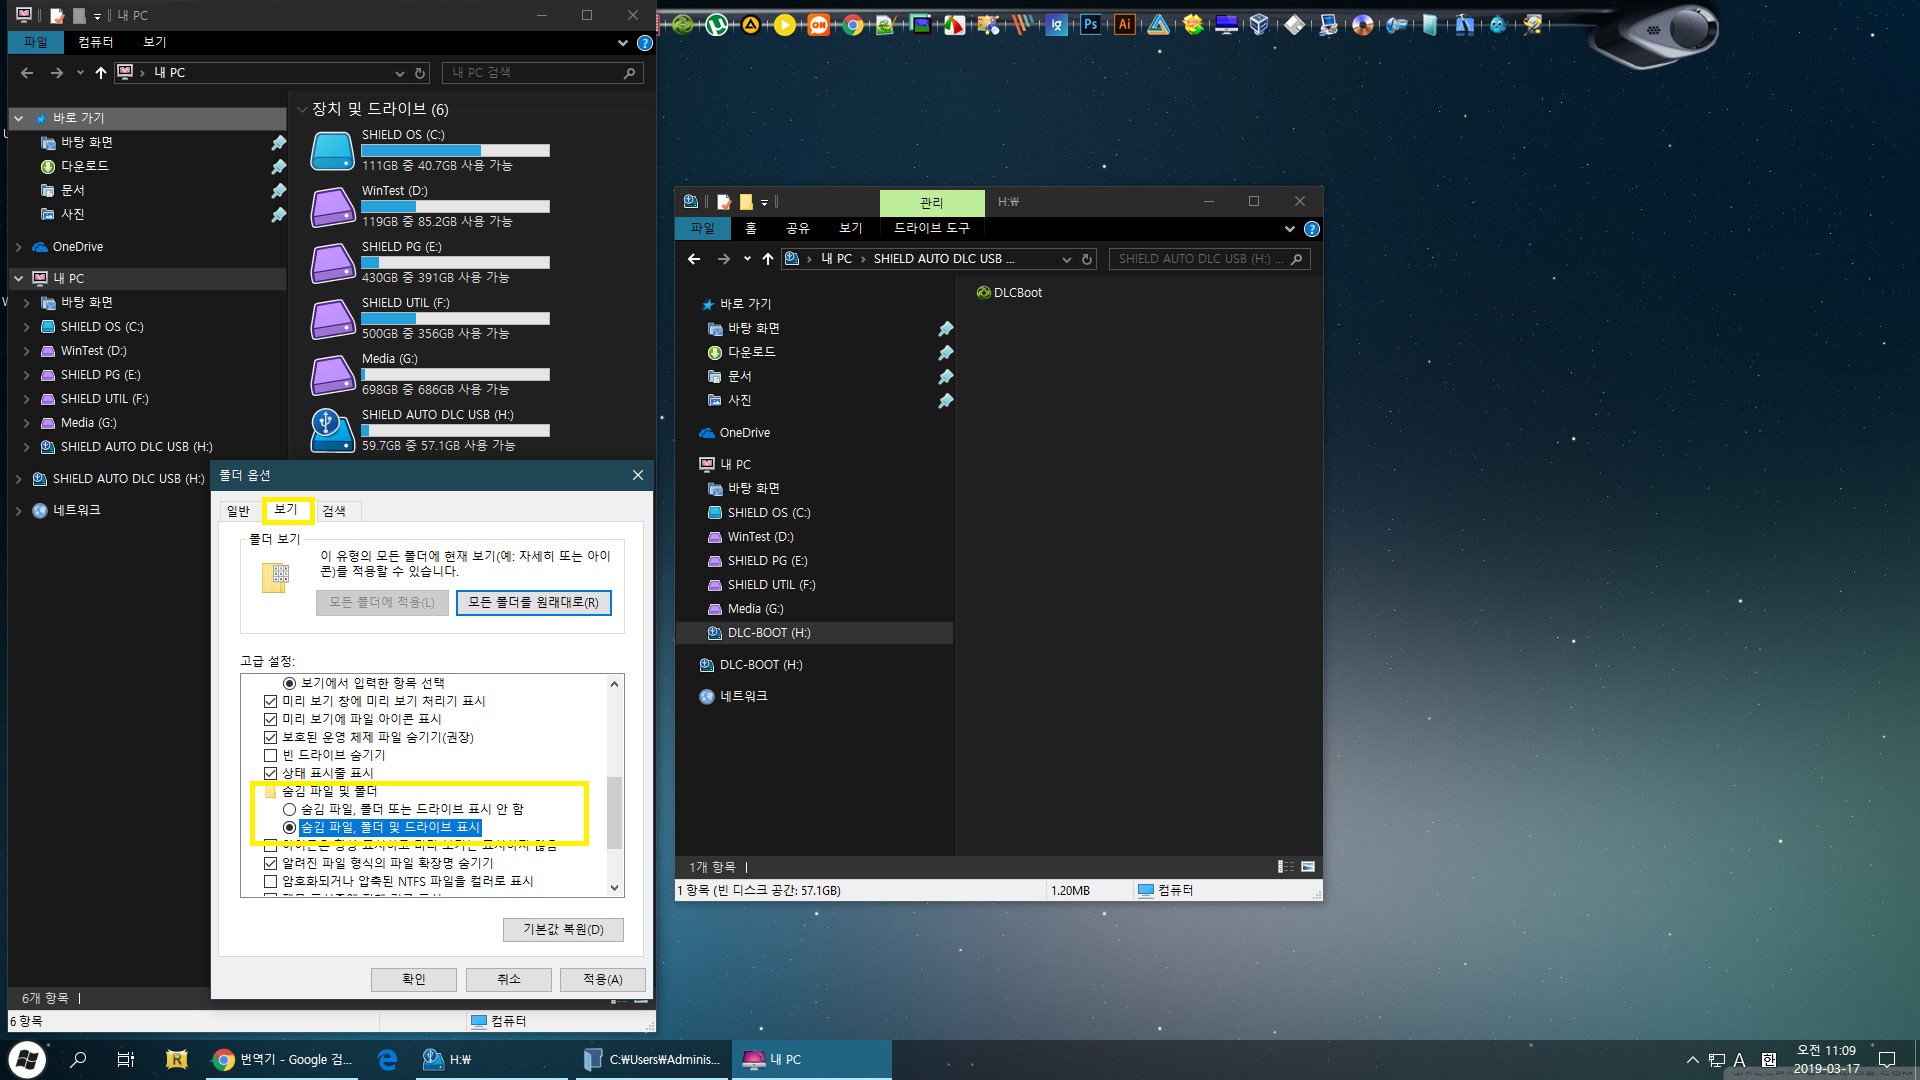Expand SHIELD OS (C:) tree node, left window
1920x1080 pixels.
click(x=27, y=327)
